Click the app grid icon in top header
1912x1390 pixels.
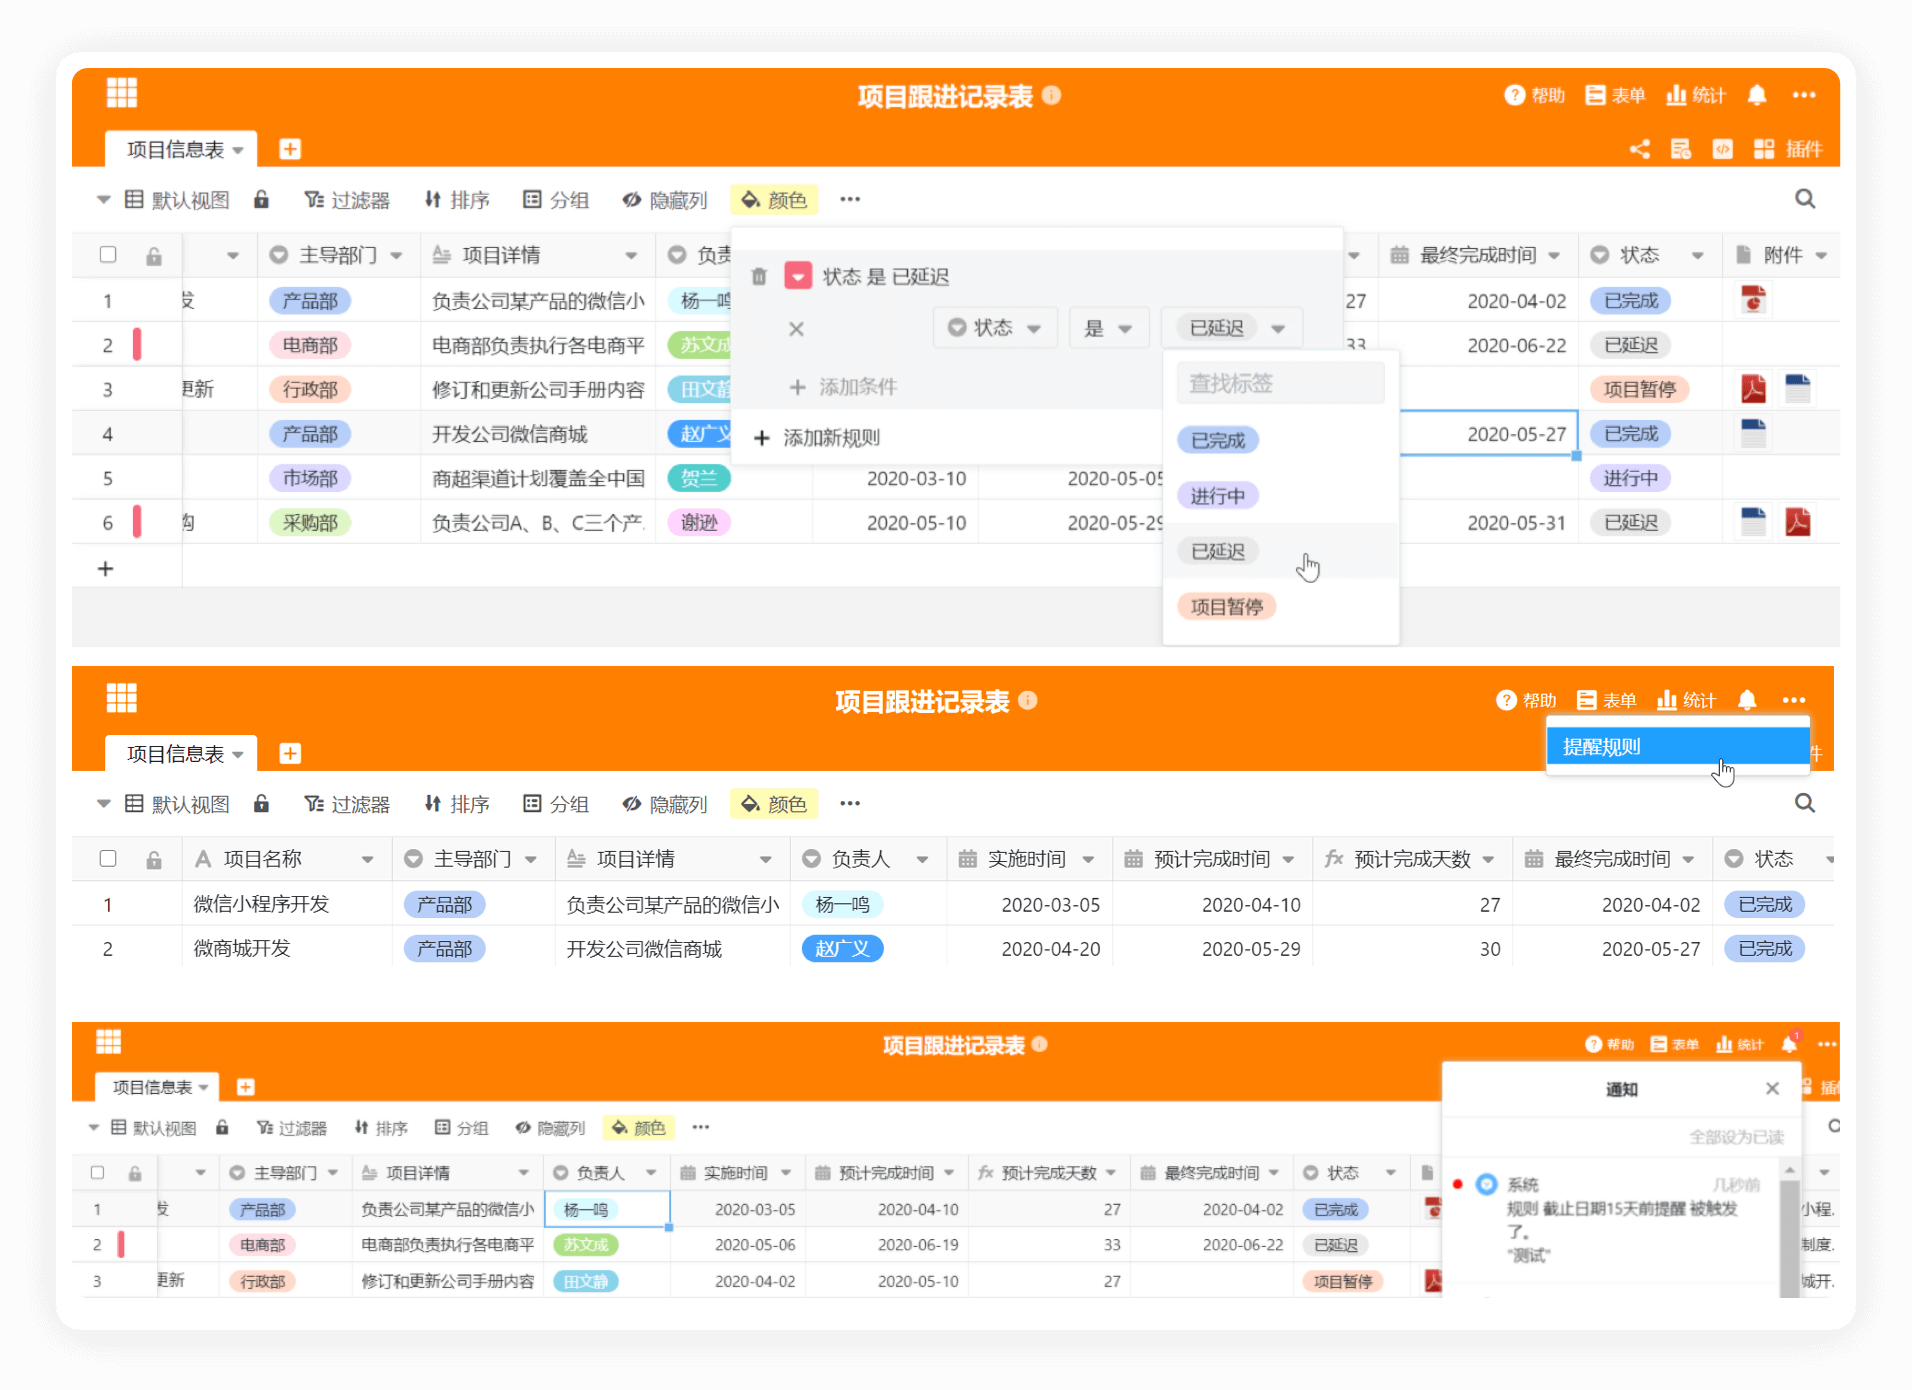[x=121, y=93]
